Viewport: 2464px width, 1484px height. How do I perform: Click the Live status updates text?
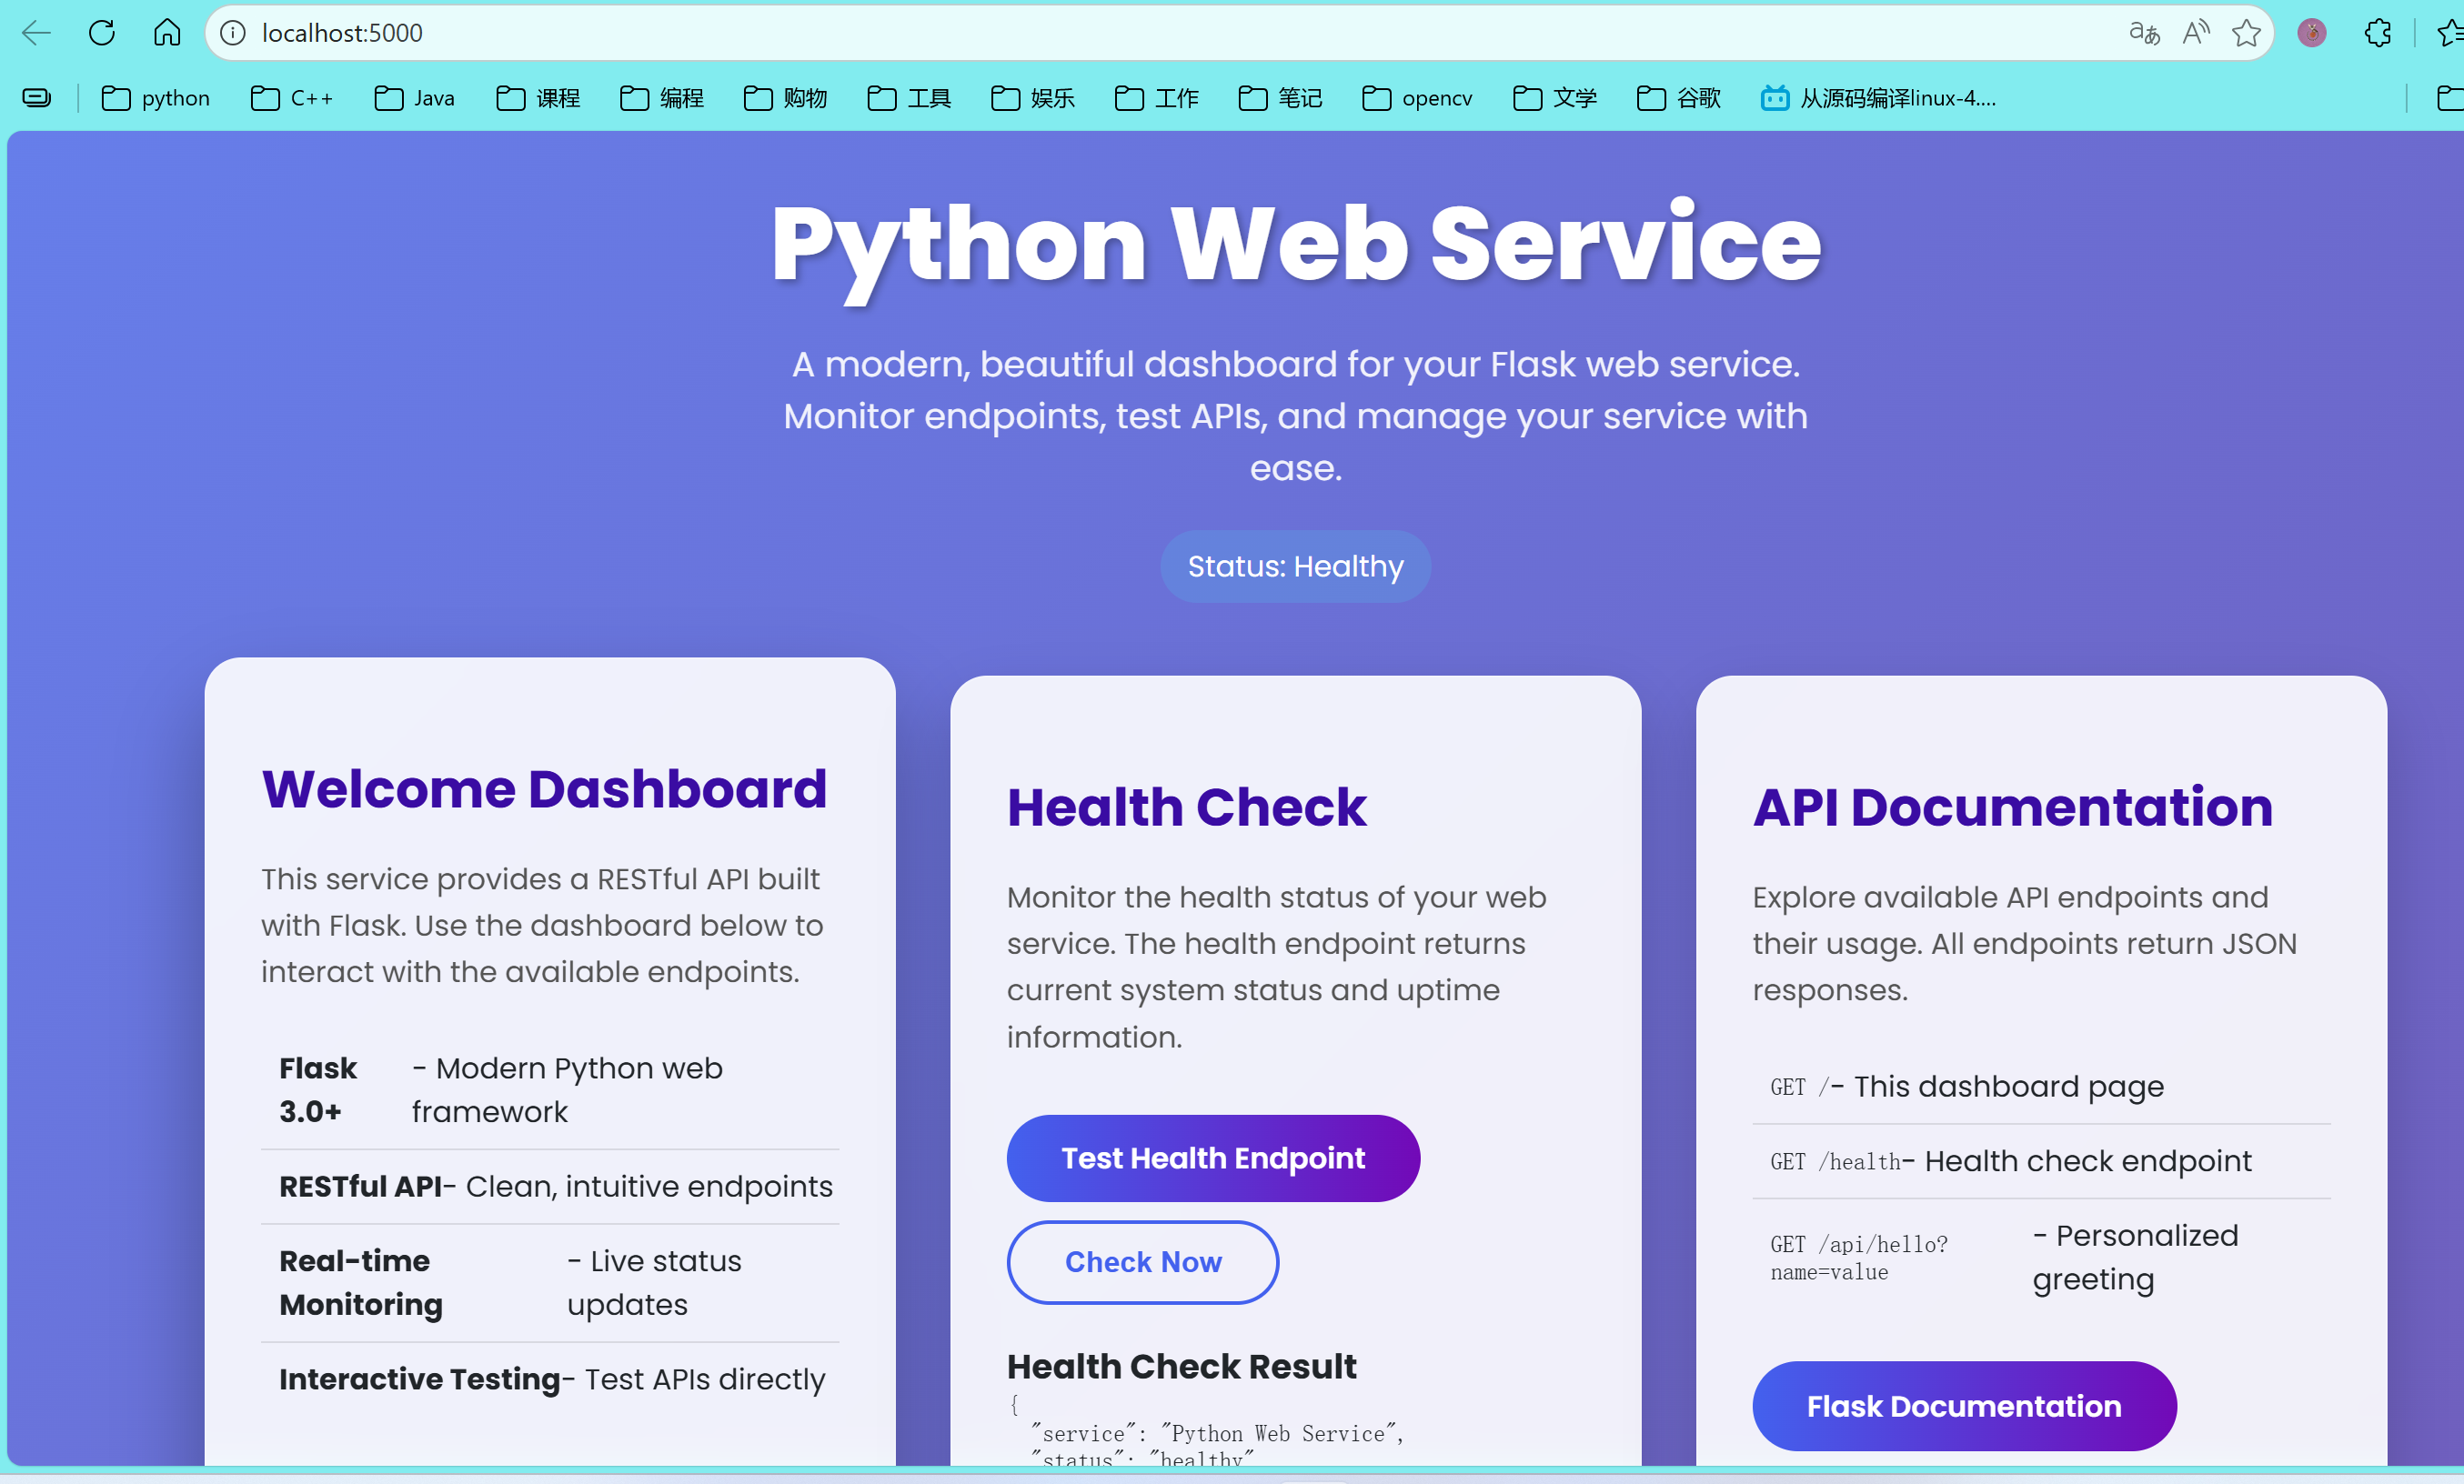(x=654, y=1283)
